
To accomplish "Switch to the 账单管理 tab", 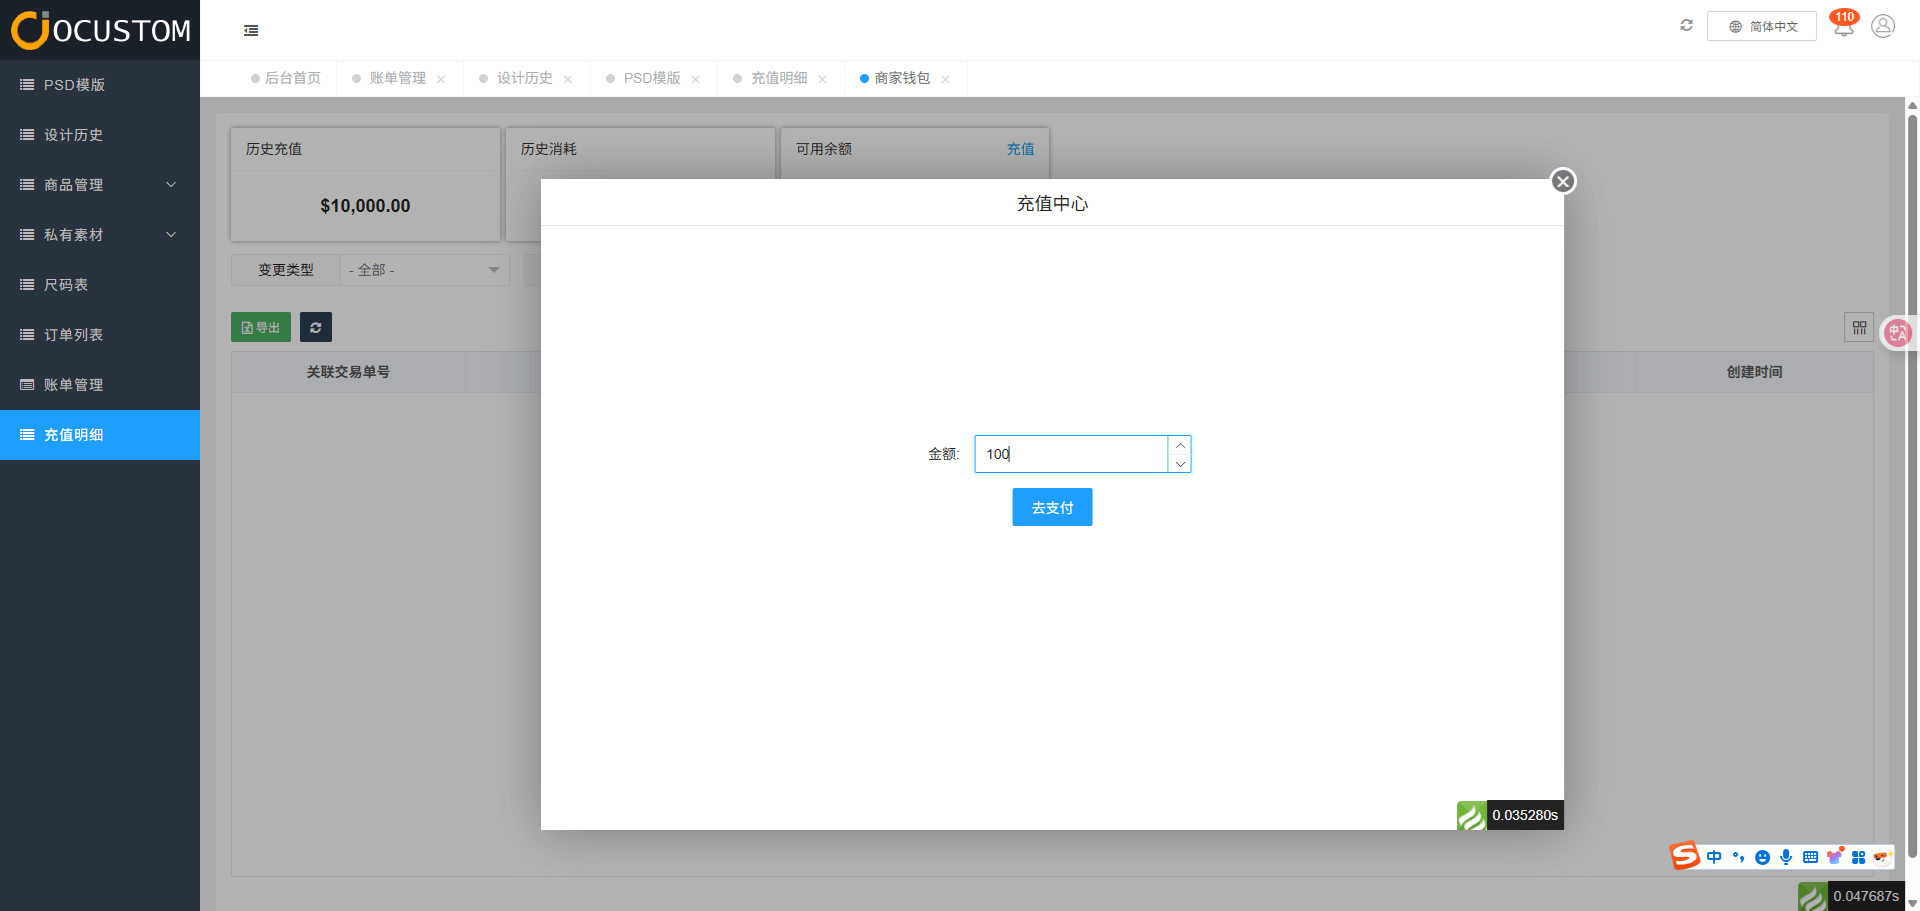I will pos(397,78).
